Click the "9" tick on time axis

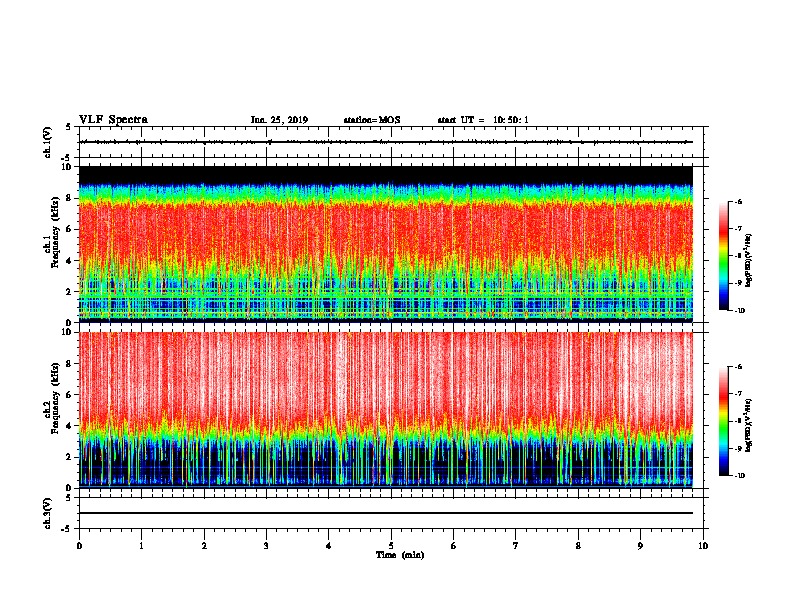coord(640,546)
